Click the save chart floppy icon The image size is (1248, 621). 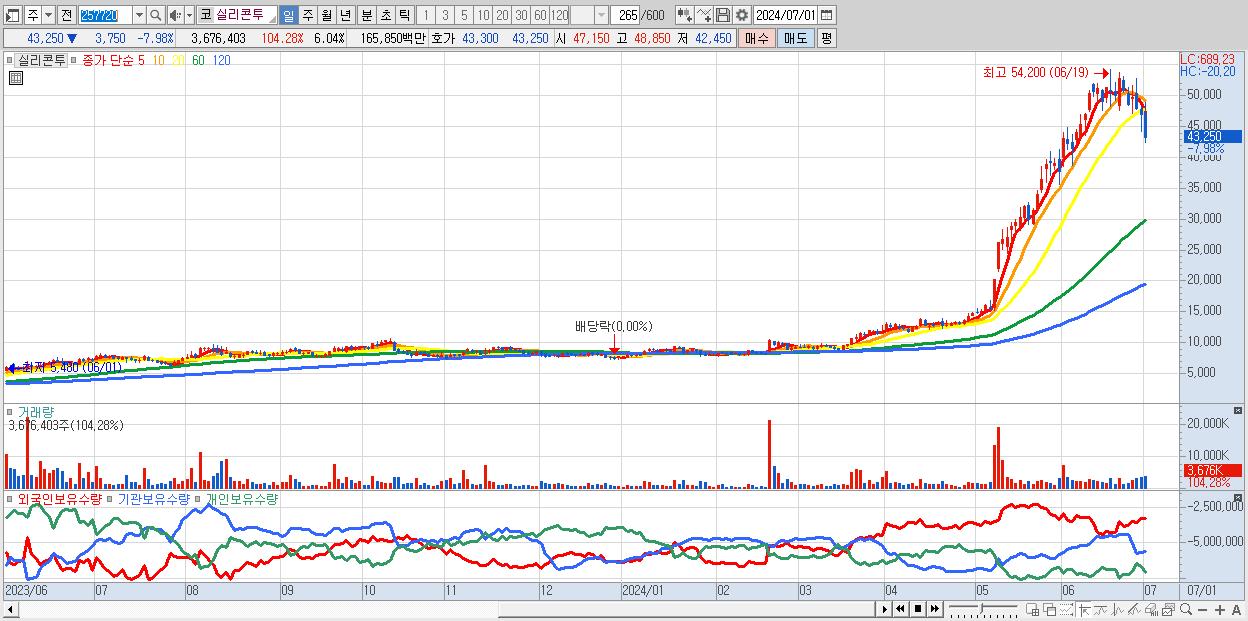click(x=723, y=15)
